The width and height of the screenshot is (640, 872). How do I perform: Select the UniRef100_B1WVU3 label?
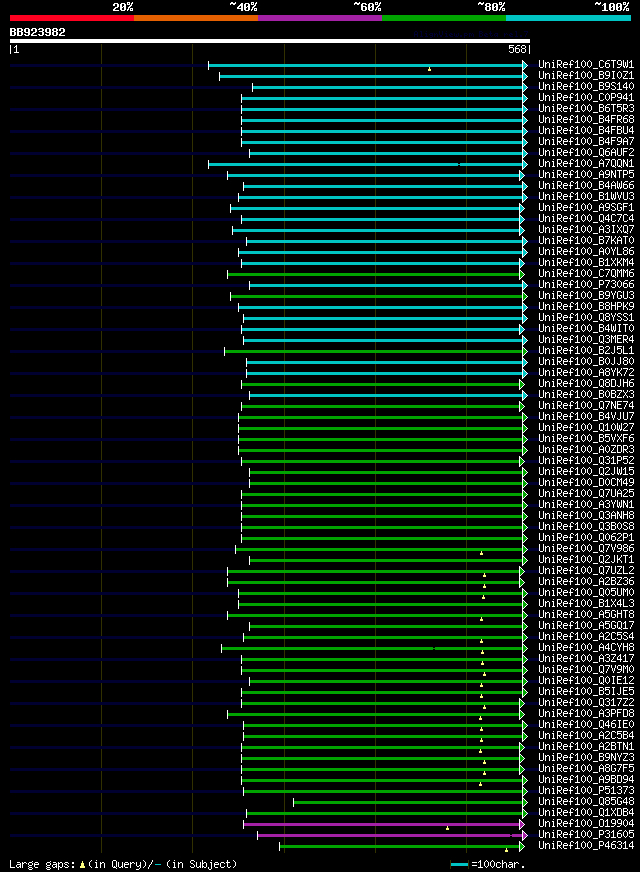586,196
